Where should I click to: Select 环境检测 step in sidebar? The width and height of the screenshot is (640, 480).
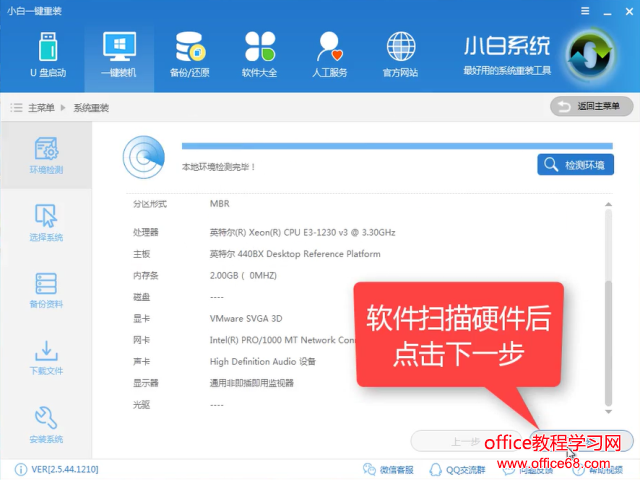(x=46, y=155)
